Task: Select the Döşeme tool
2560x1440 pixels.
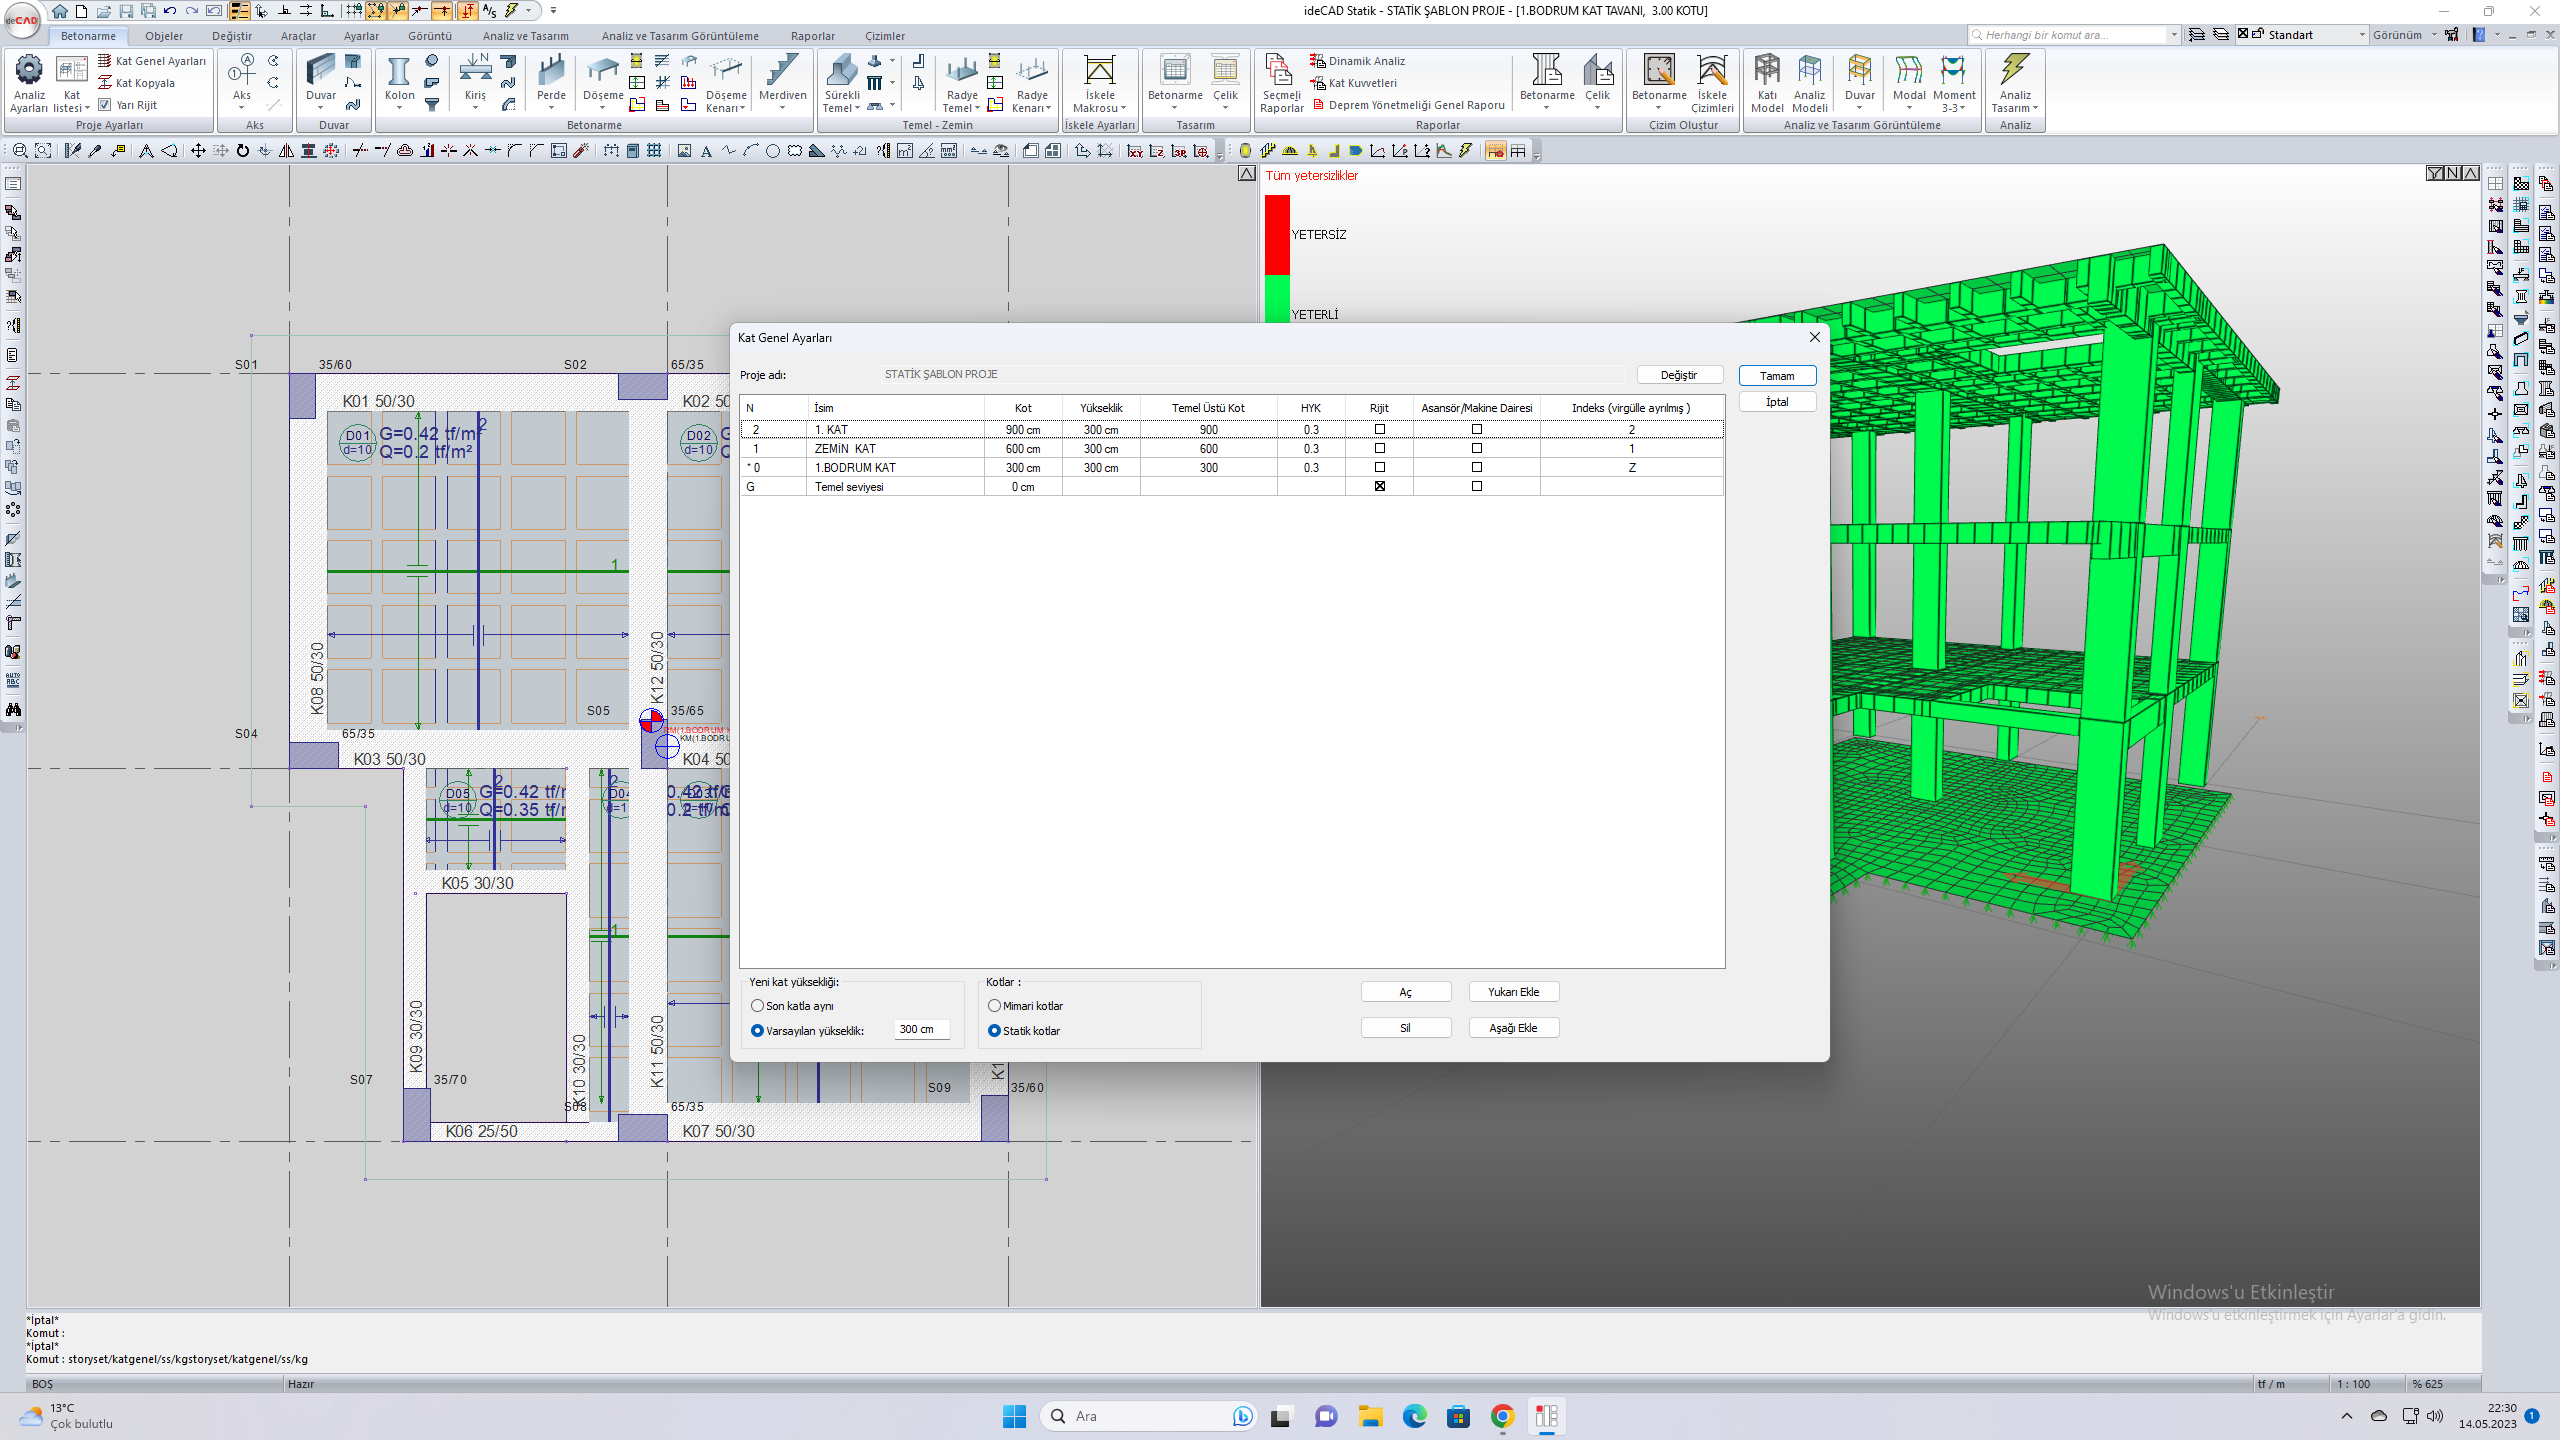Action: pos(603,80)
